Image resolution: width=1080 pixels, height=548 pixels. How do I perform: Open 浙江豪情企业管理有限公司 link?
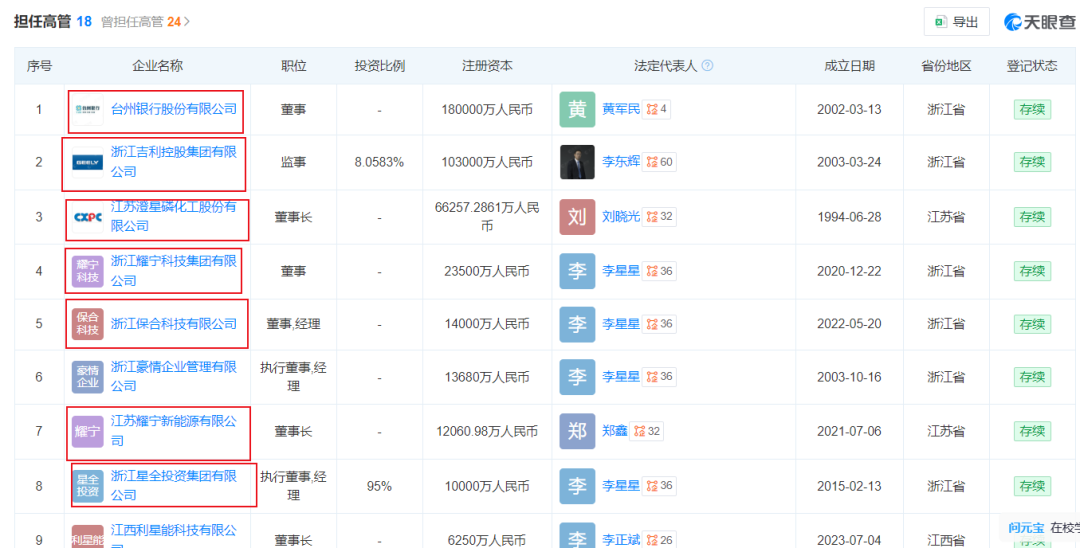point(174,377)
